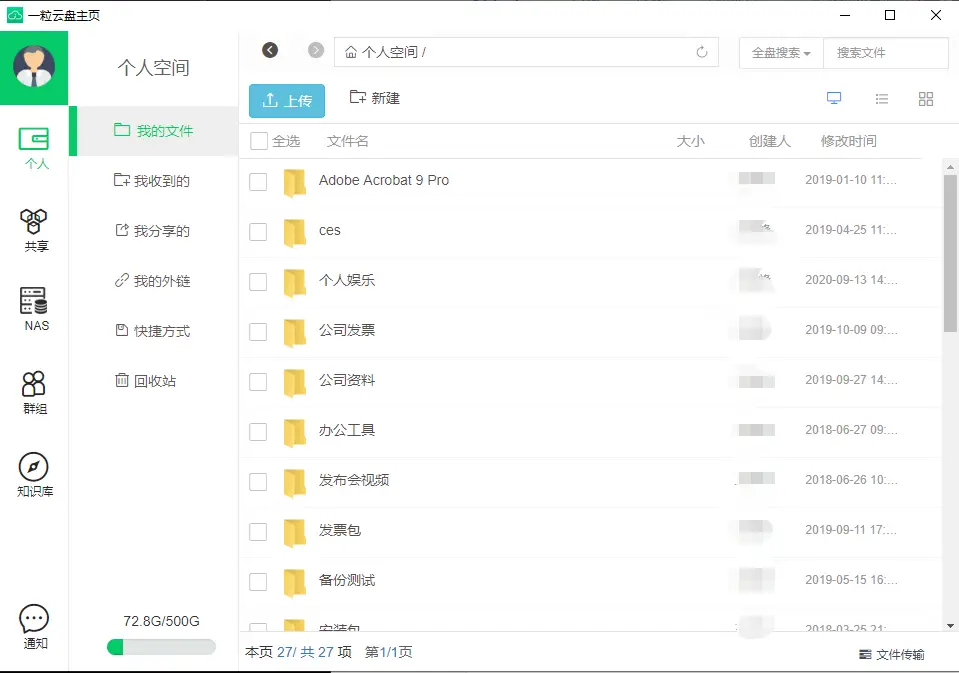Check the 公司发票 row checkbox
This screenshot has height=673, width=959.
(258, 332)
